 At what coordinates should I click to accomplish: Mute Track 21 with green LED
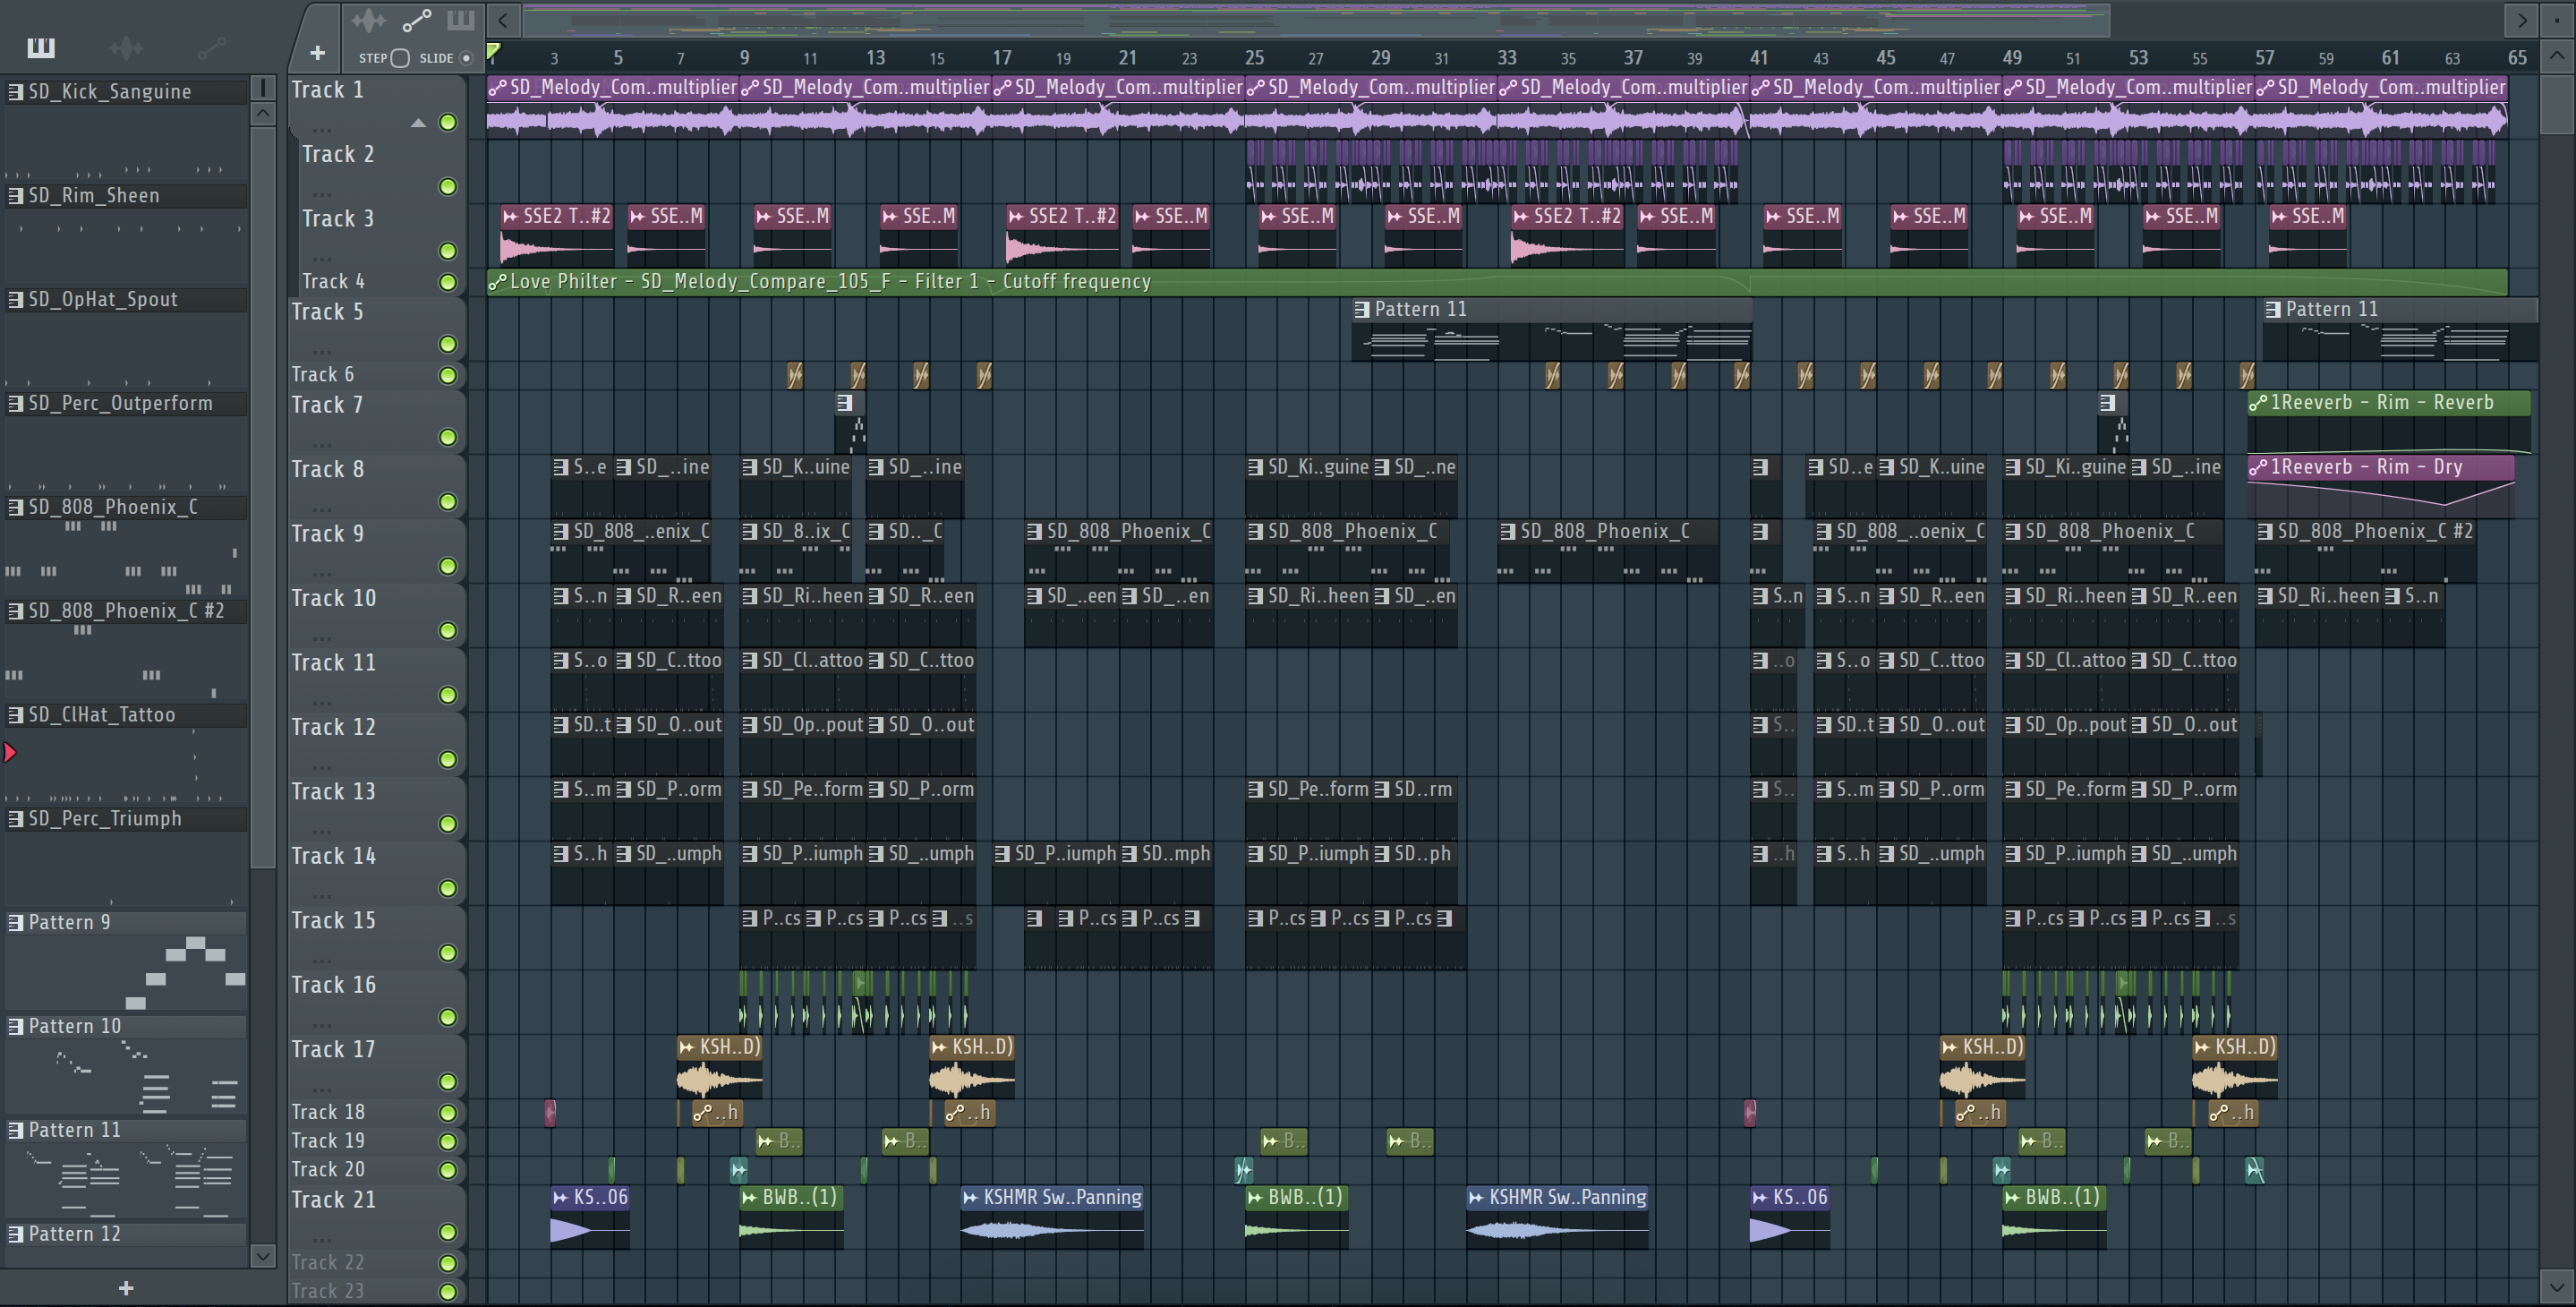click(448, 1232)
